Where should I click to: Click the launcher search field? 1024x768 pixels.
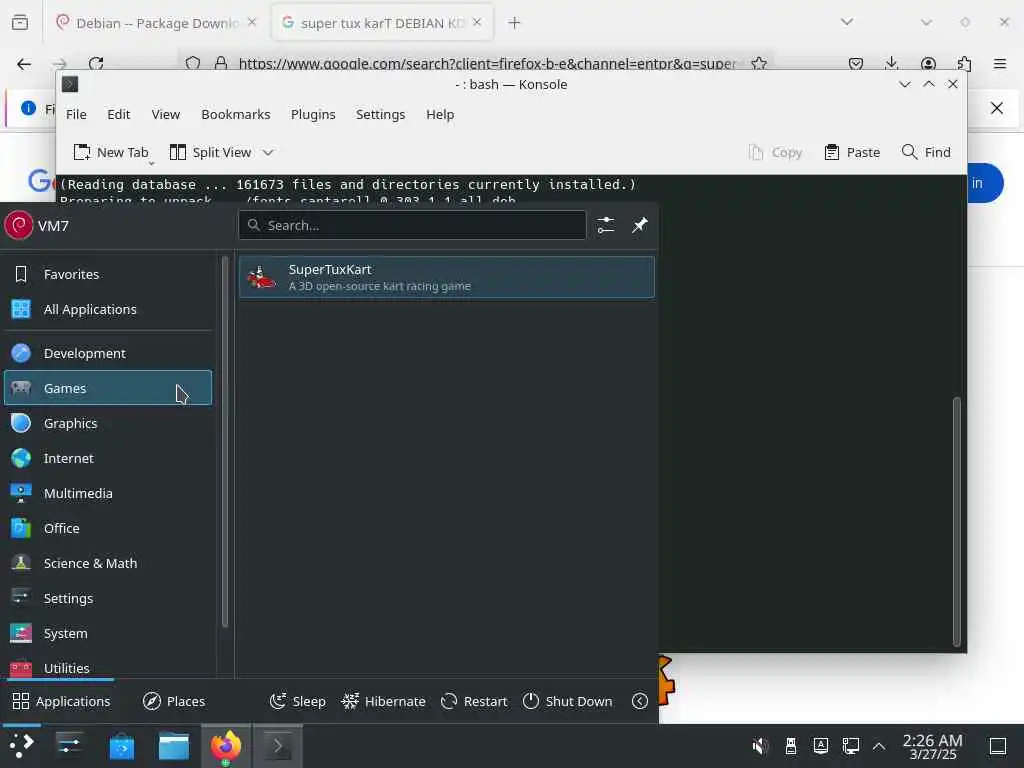[412, 225]
